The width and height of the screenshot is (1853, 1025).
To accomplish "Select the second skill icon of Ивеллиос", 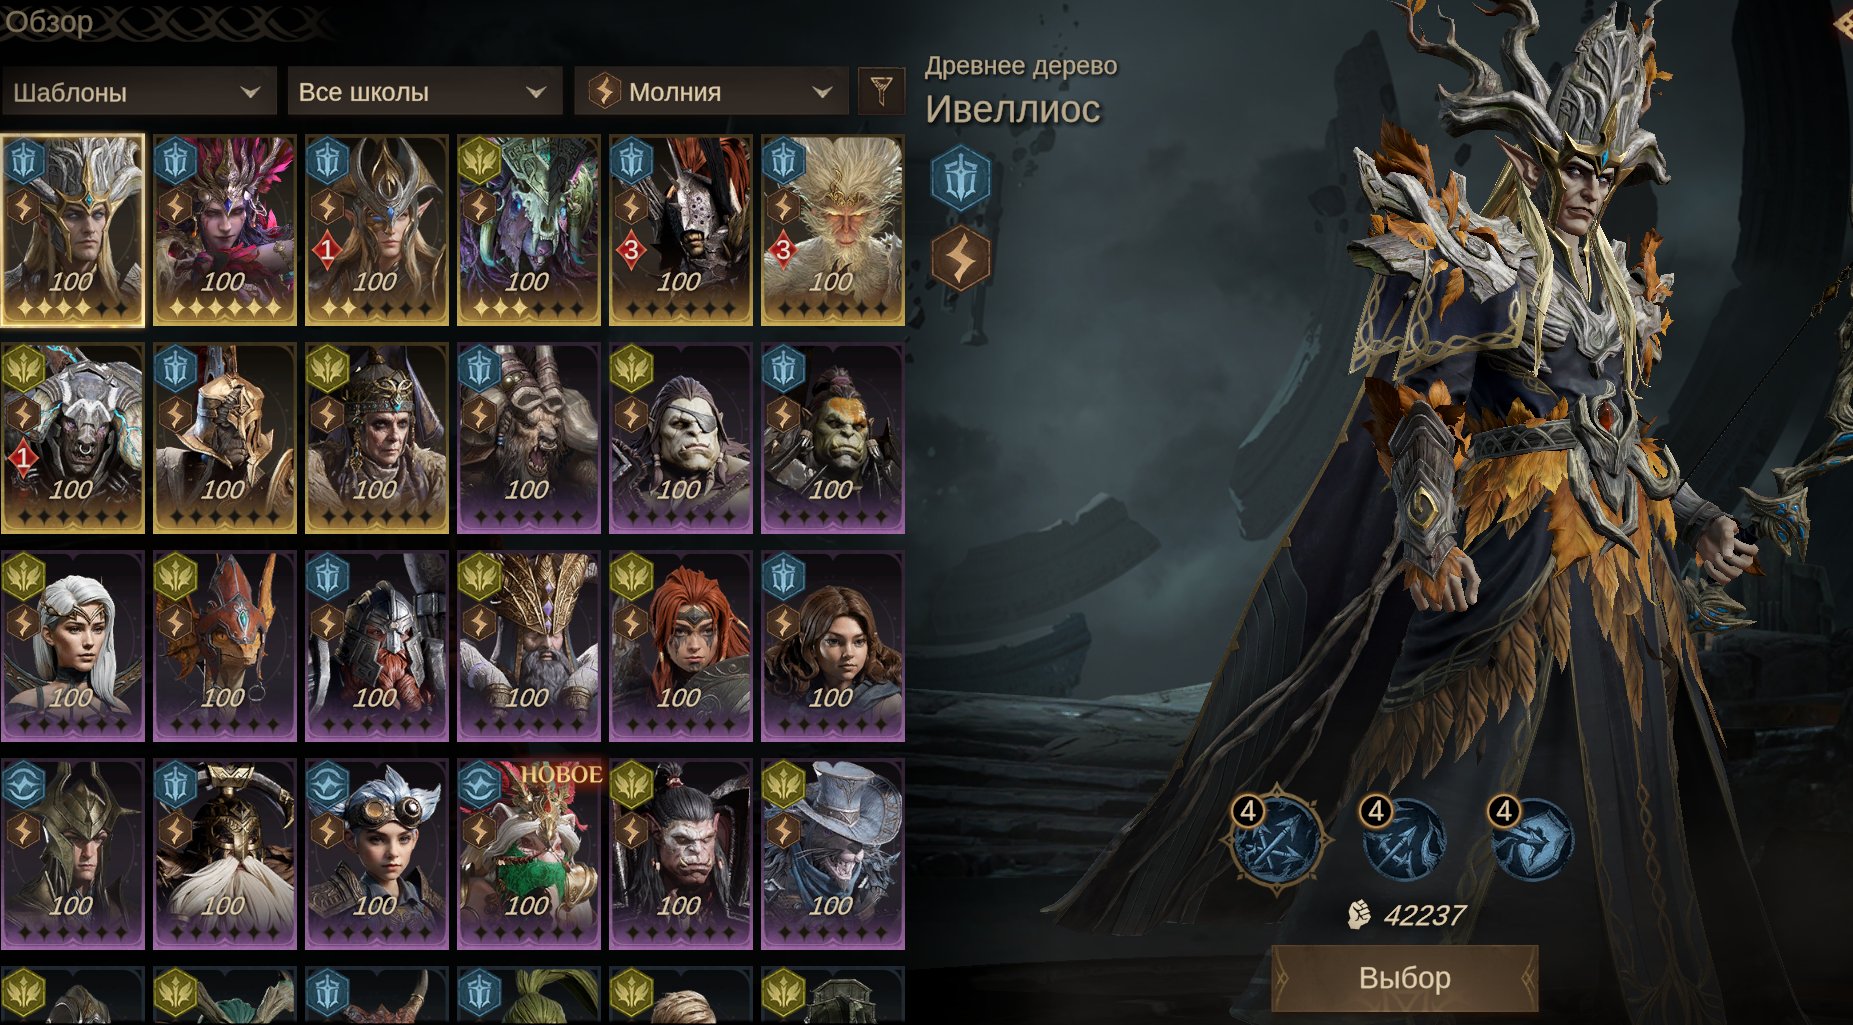I will click(1403, 840).
